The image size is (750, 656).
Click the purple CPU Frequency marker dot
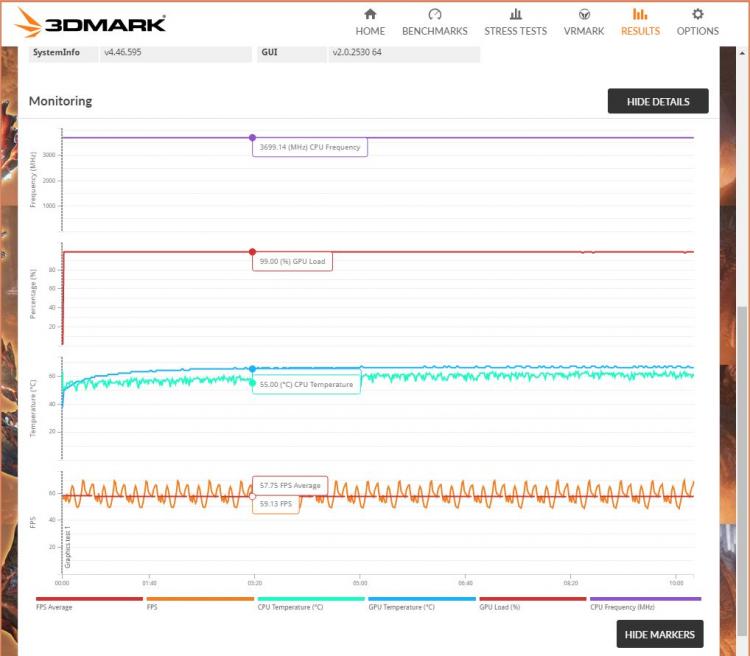252,138
